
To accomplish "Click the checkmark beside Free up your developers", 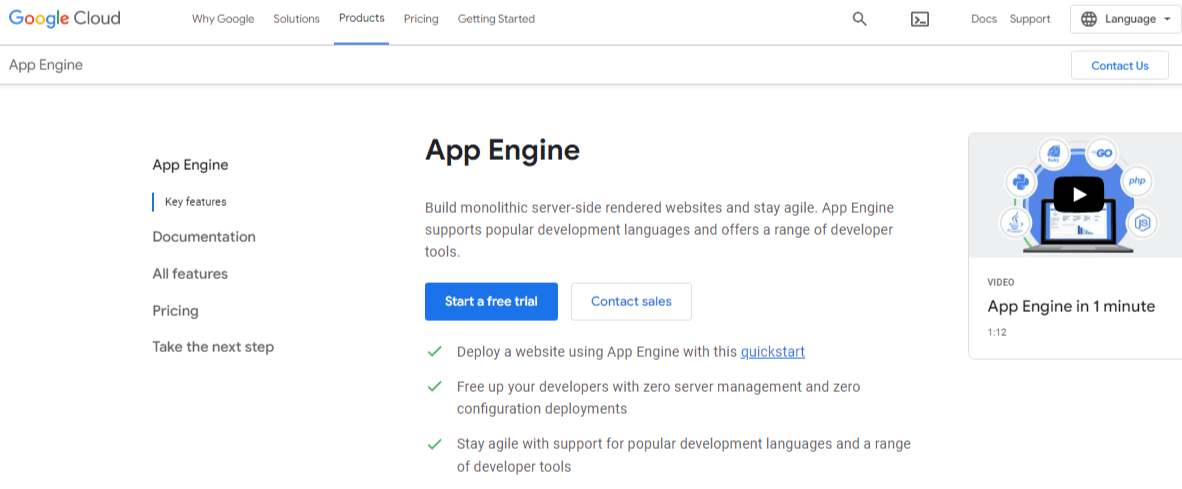I will (x=434, y=387).
